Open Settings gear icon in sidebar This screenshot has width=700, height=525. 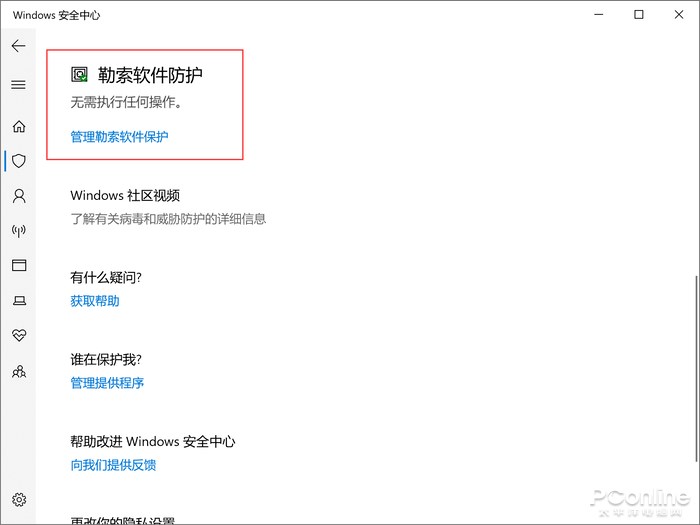click(19, 499)
